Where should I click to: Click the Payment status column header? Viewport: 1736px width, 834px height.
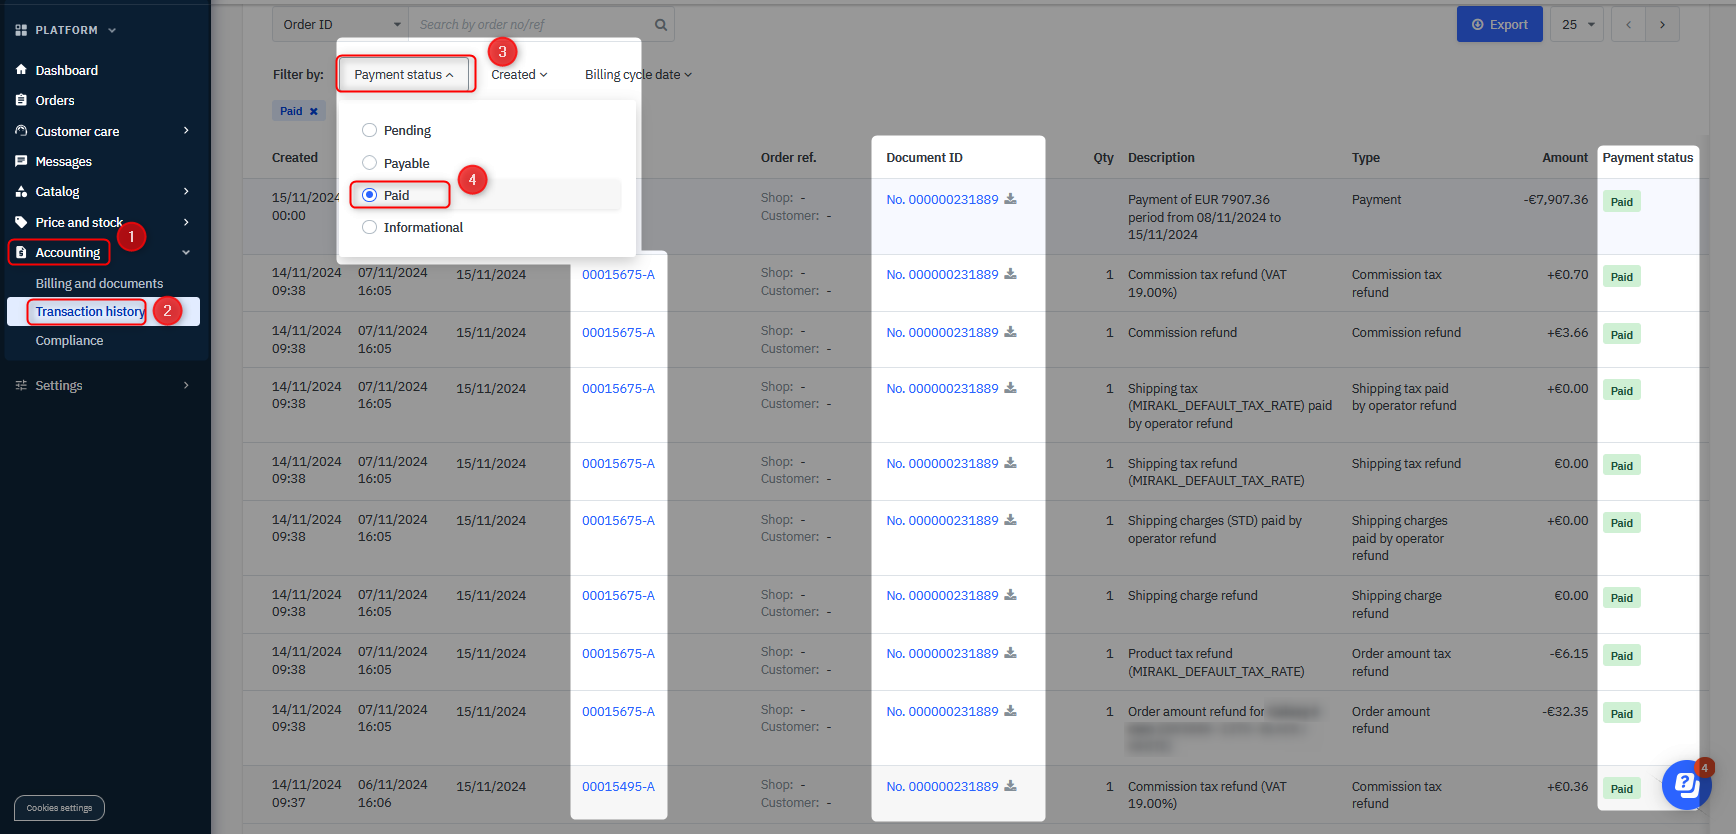pyautogui.click(x=1648, y=157)
